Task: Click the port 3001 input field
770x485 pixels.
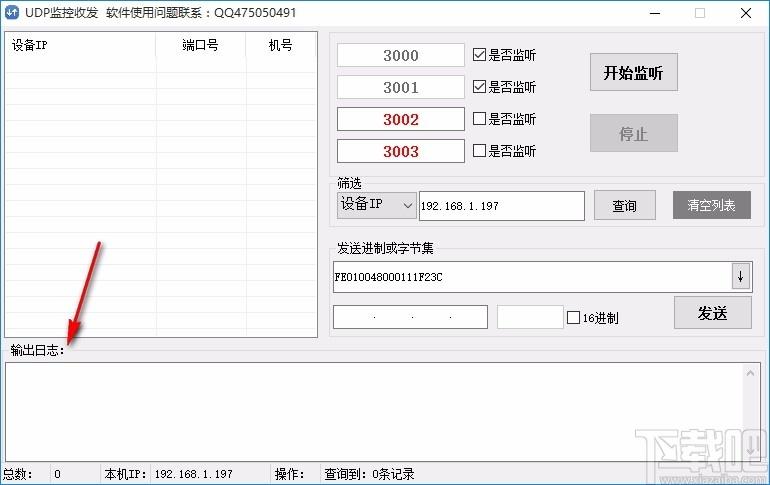Action: click(x=401, y=87)
